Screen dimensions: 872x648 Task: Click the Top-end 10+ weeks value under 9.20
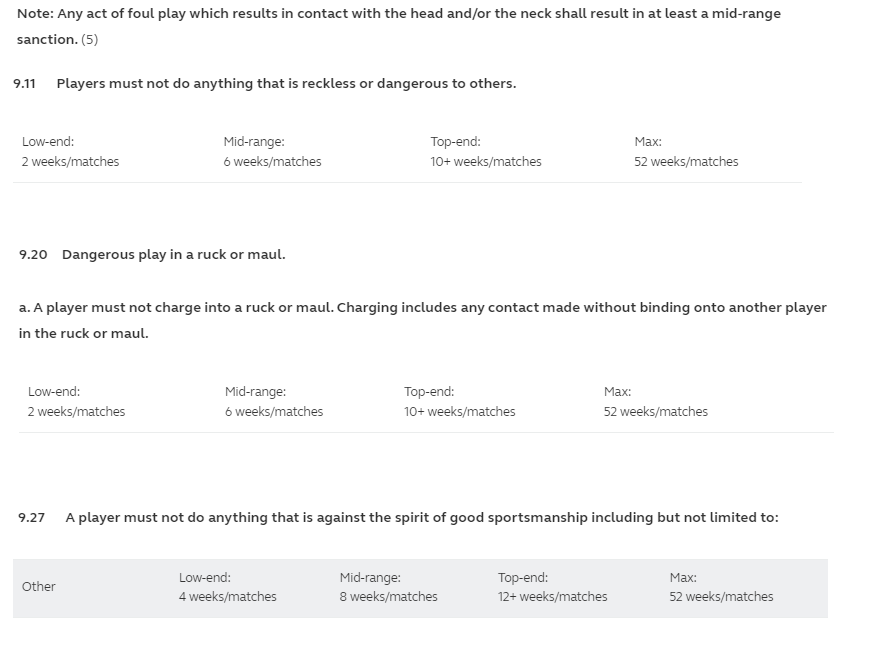point(460,412)
